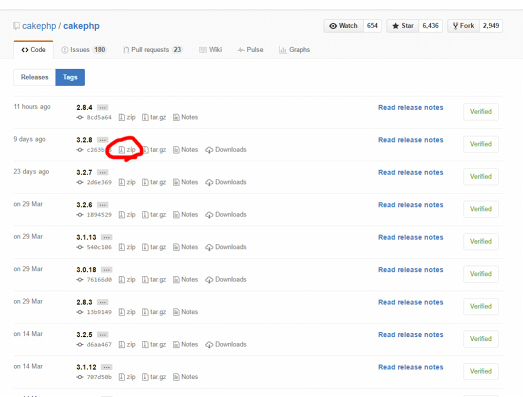Image resolution: width=523 pixels, height=397 pixels.
Task: Expand the ellipsis next to tag 3.2.7
Action: [102, 172]
